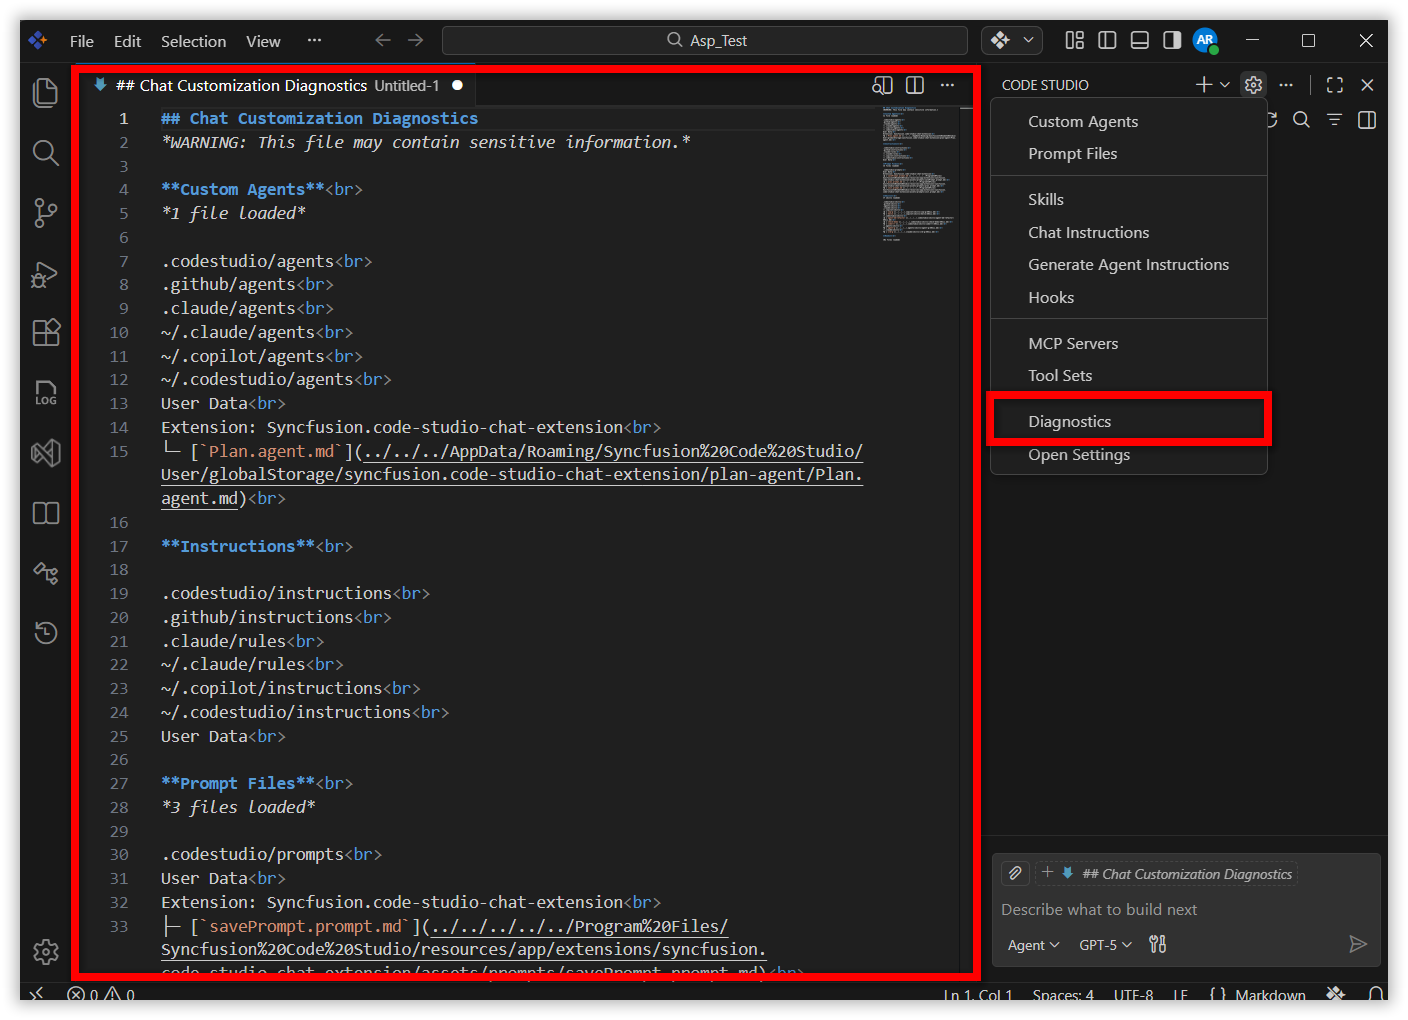
Task: Open the Explorer view in activity bar
Action: click(45, 93)
